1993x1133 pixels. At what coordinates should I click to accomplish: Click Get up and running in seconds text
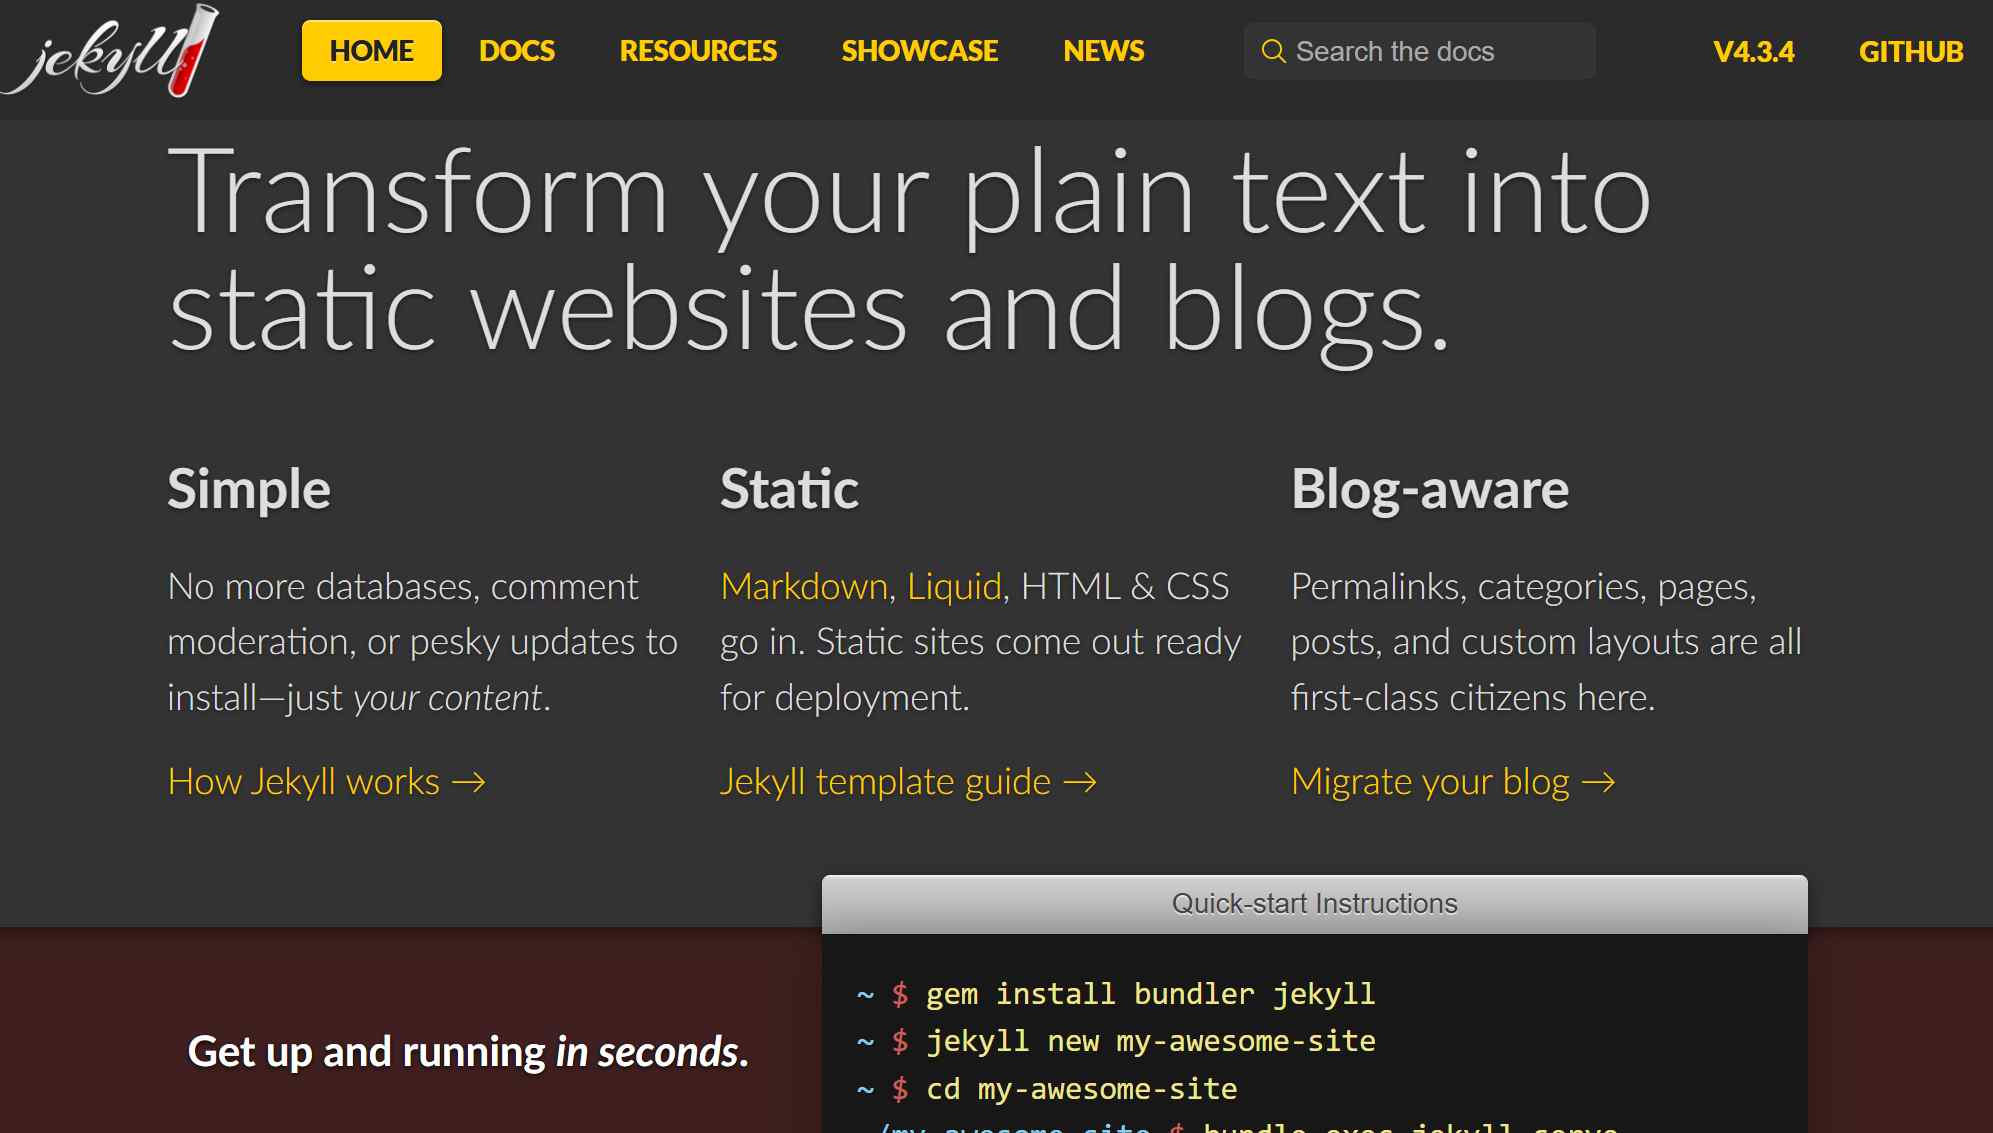[468, 1052]
